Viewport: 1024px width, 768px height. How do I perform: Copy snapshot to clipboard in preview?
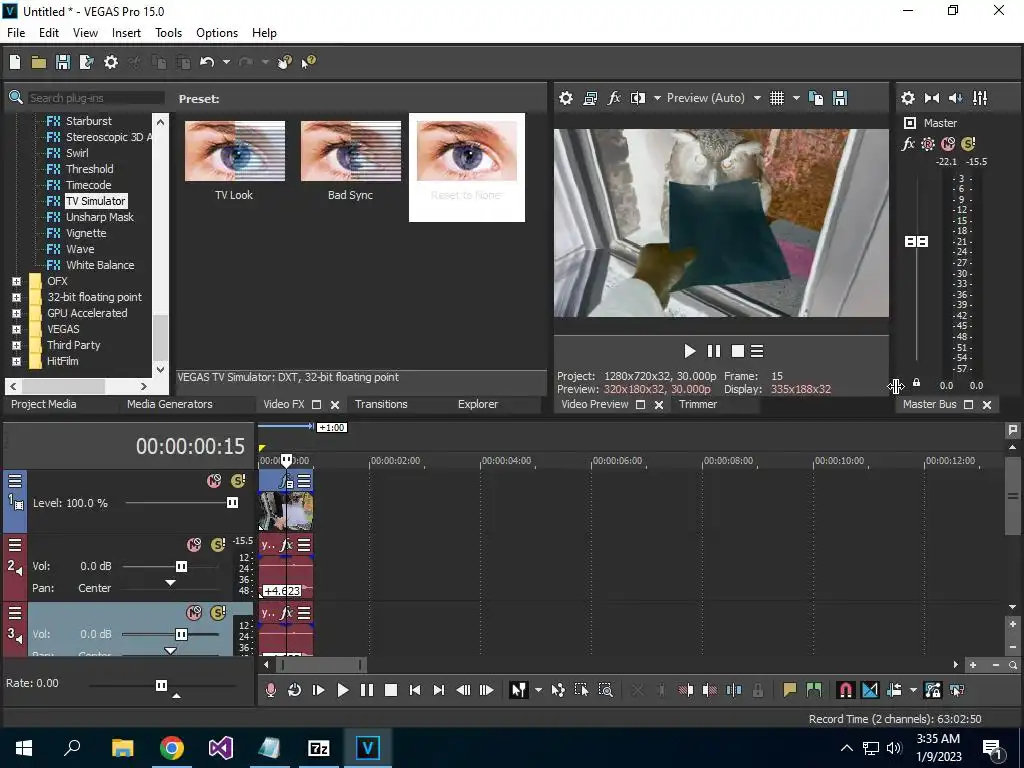tap(816, 98)
